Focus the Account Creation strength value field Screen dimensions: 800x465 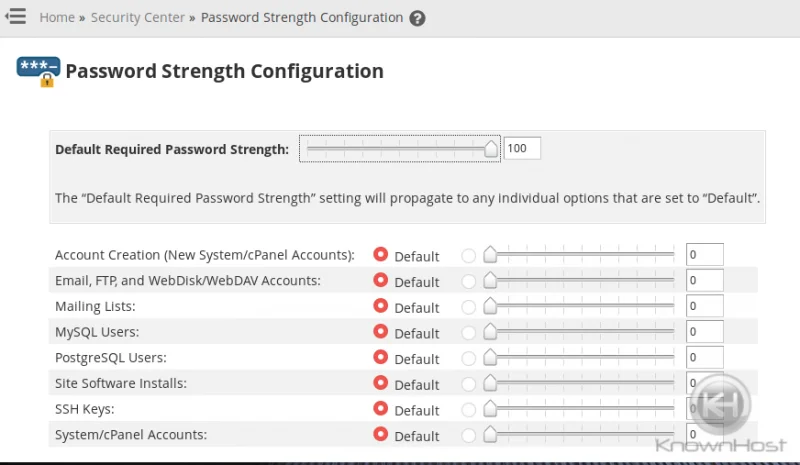[704, 255]
